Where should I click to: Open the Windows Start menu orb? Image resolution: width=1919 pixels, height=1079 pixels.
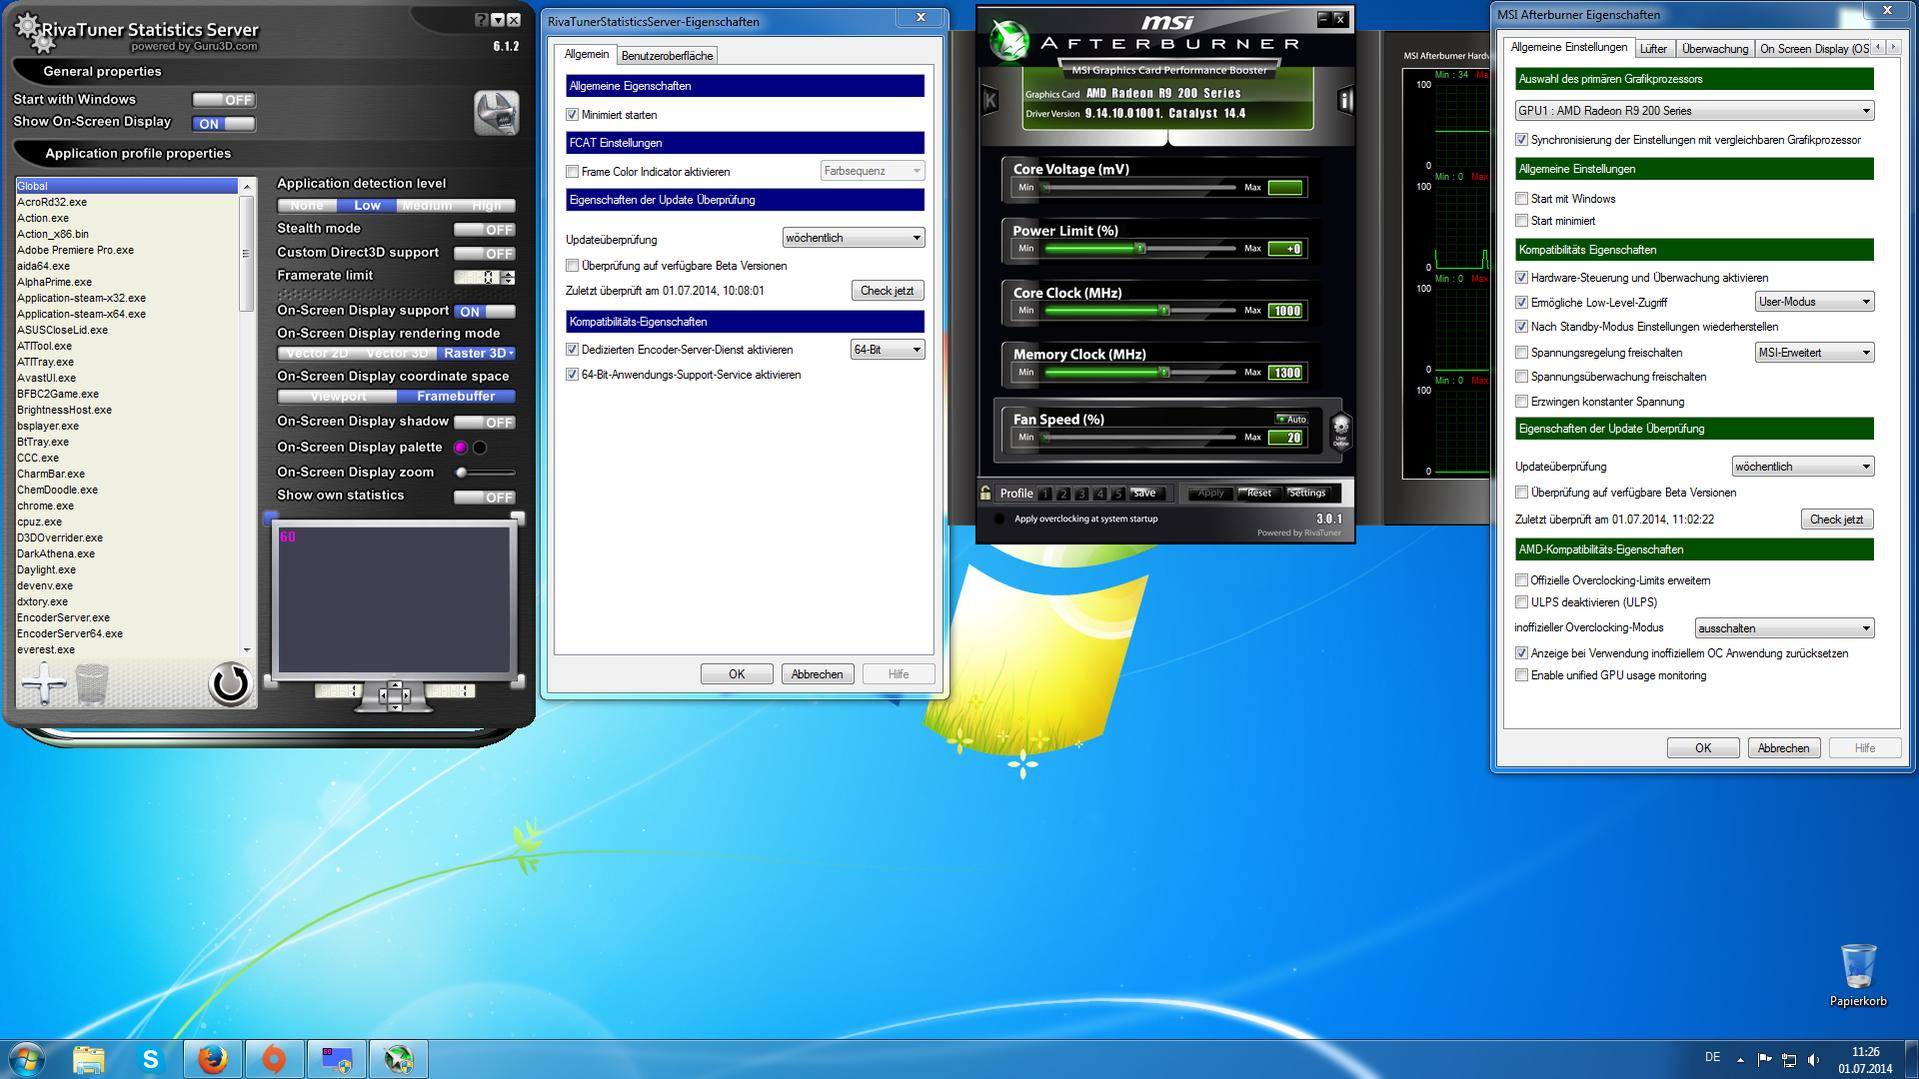coord(27,1059)
